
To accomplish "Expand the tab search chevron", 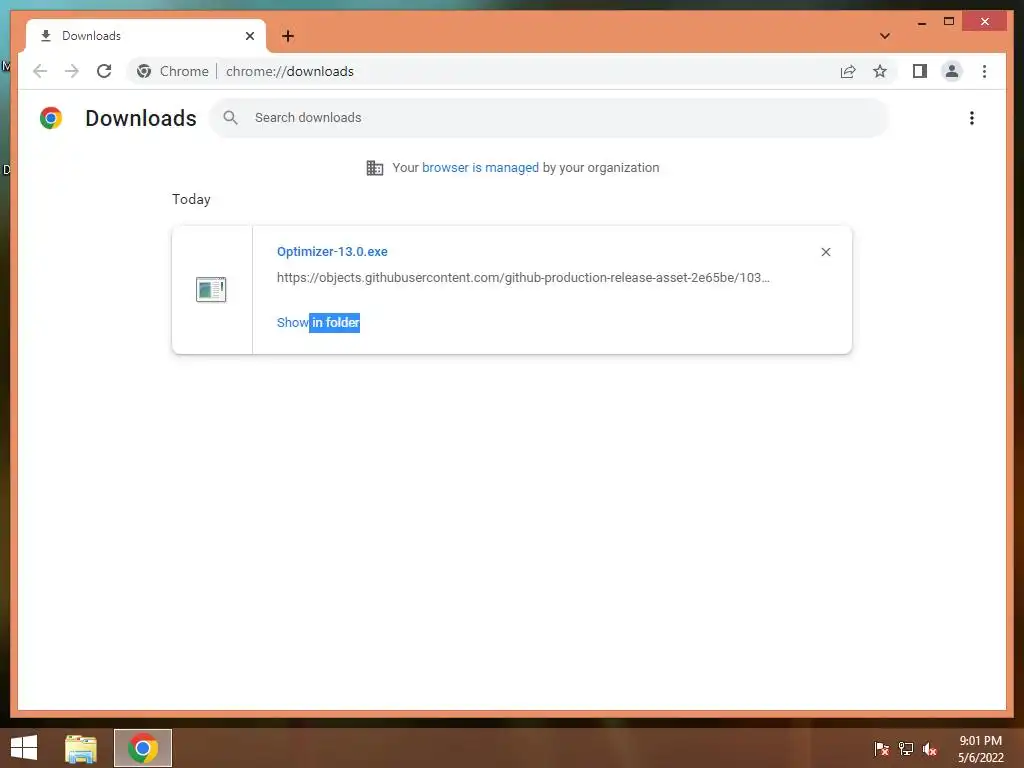I will (x=885, y=36).
